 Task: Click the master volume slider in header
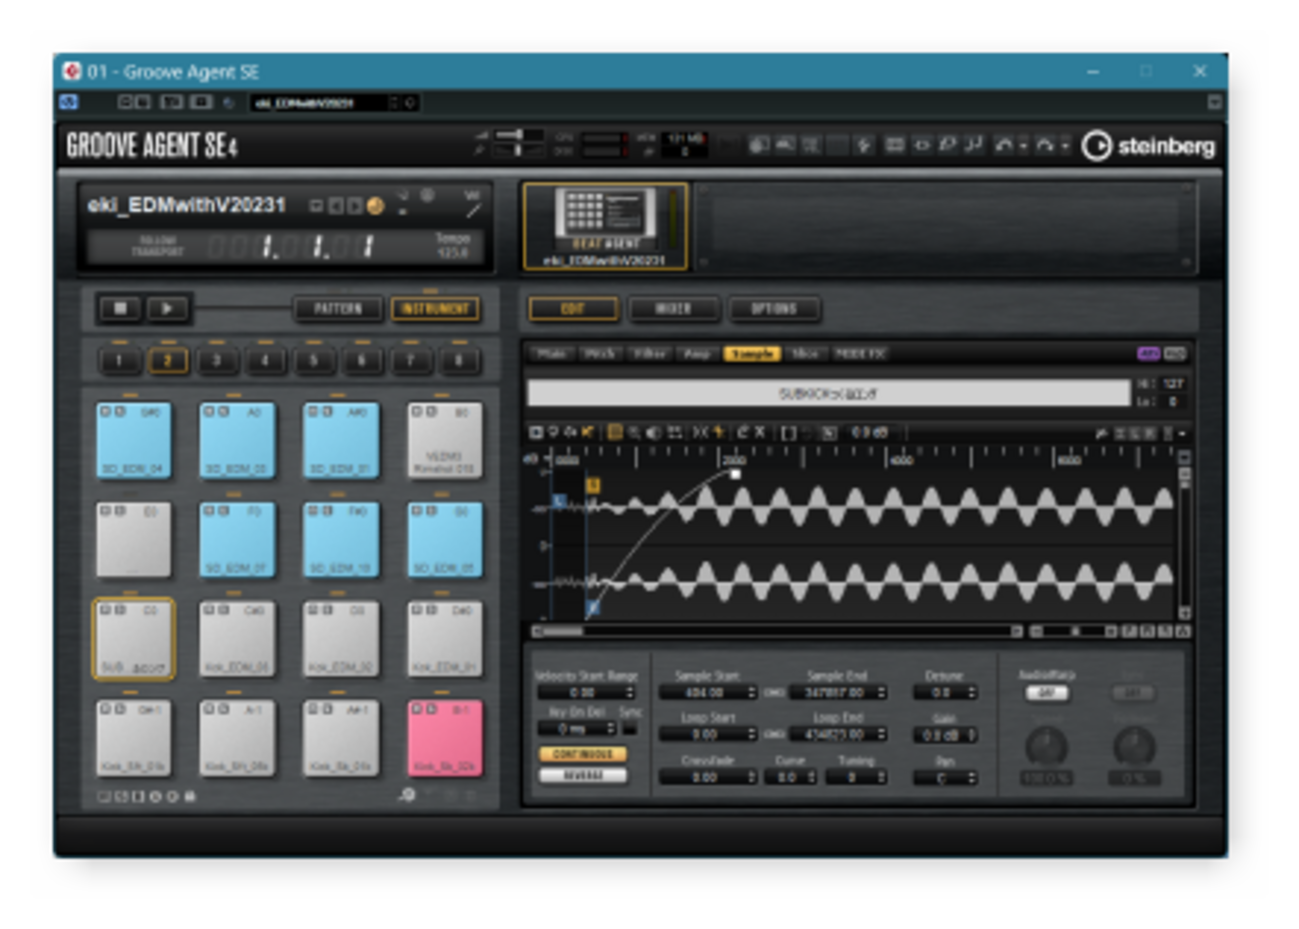(518, 135)
